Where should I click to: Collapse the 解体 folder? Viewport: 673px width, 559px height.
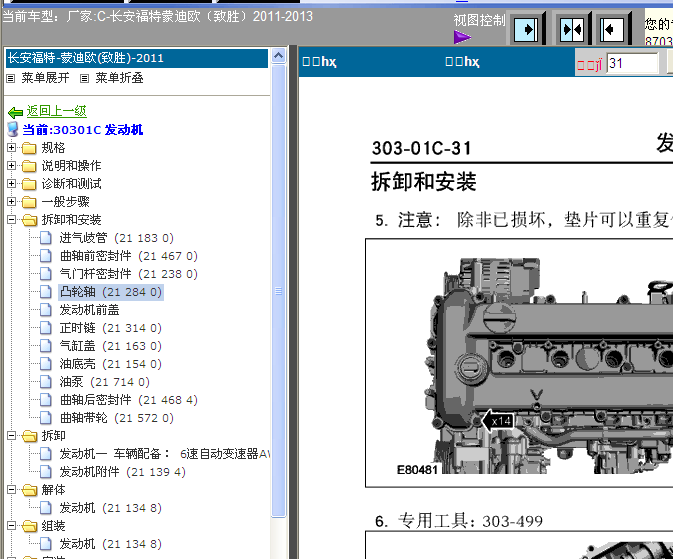click(12, 490)
